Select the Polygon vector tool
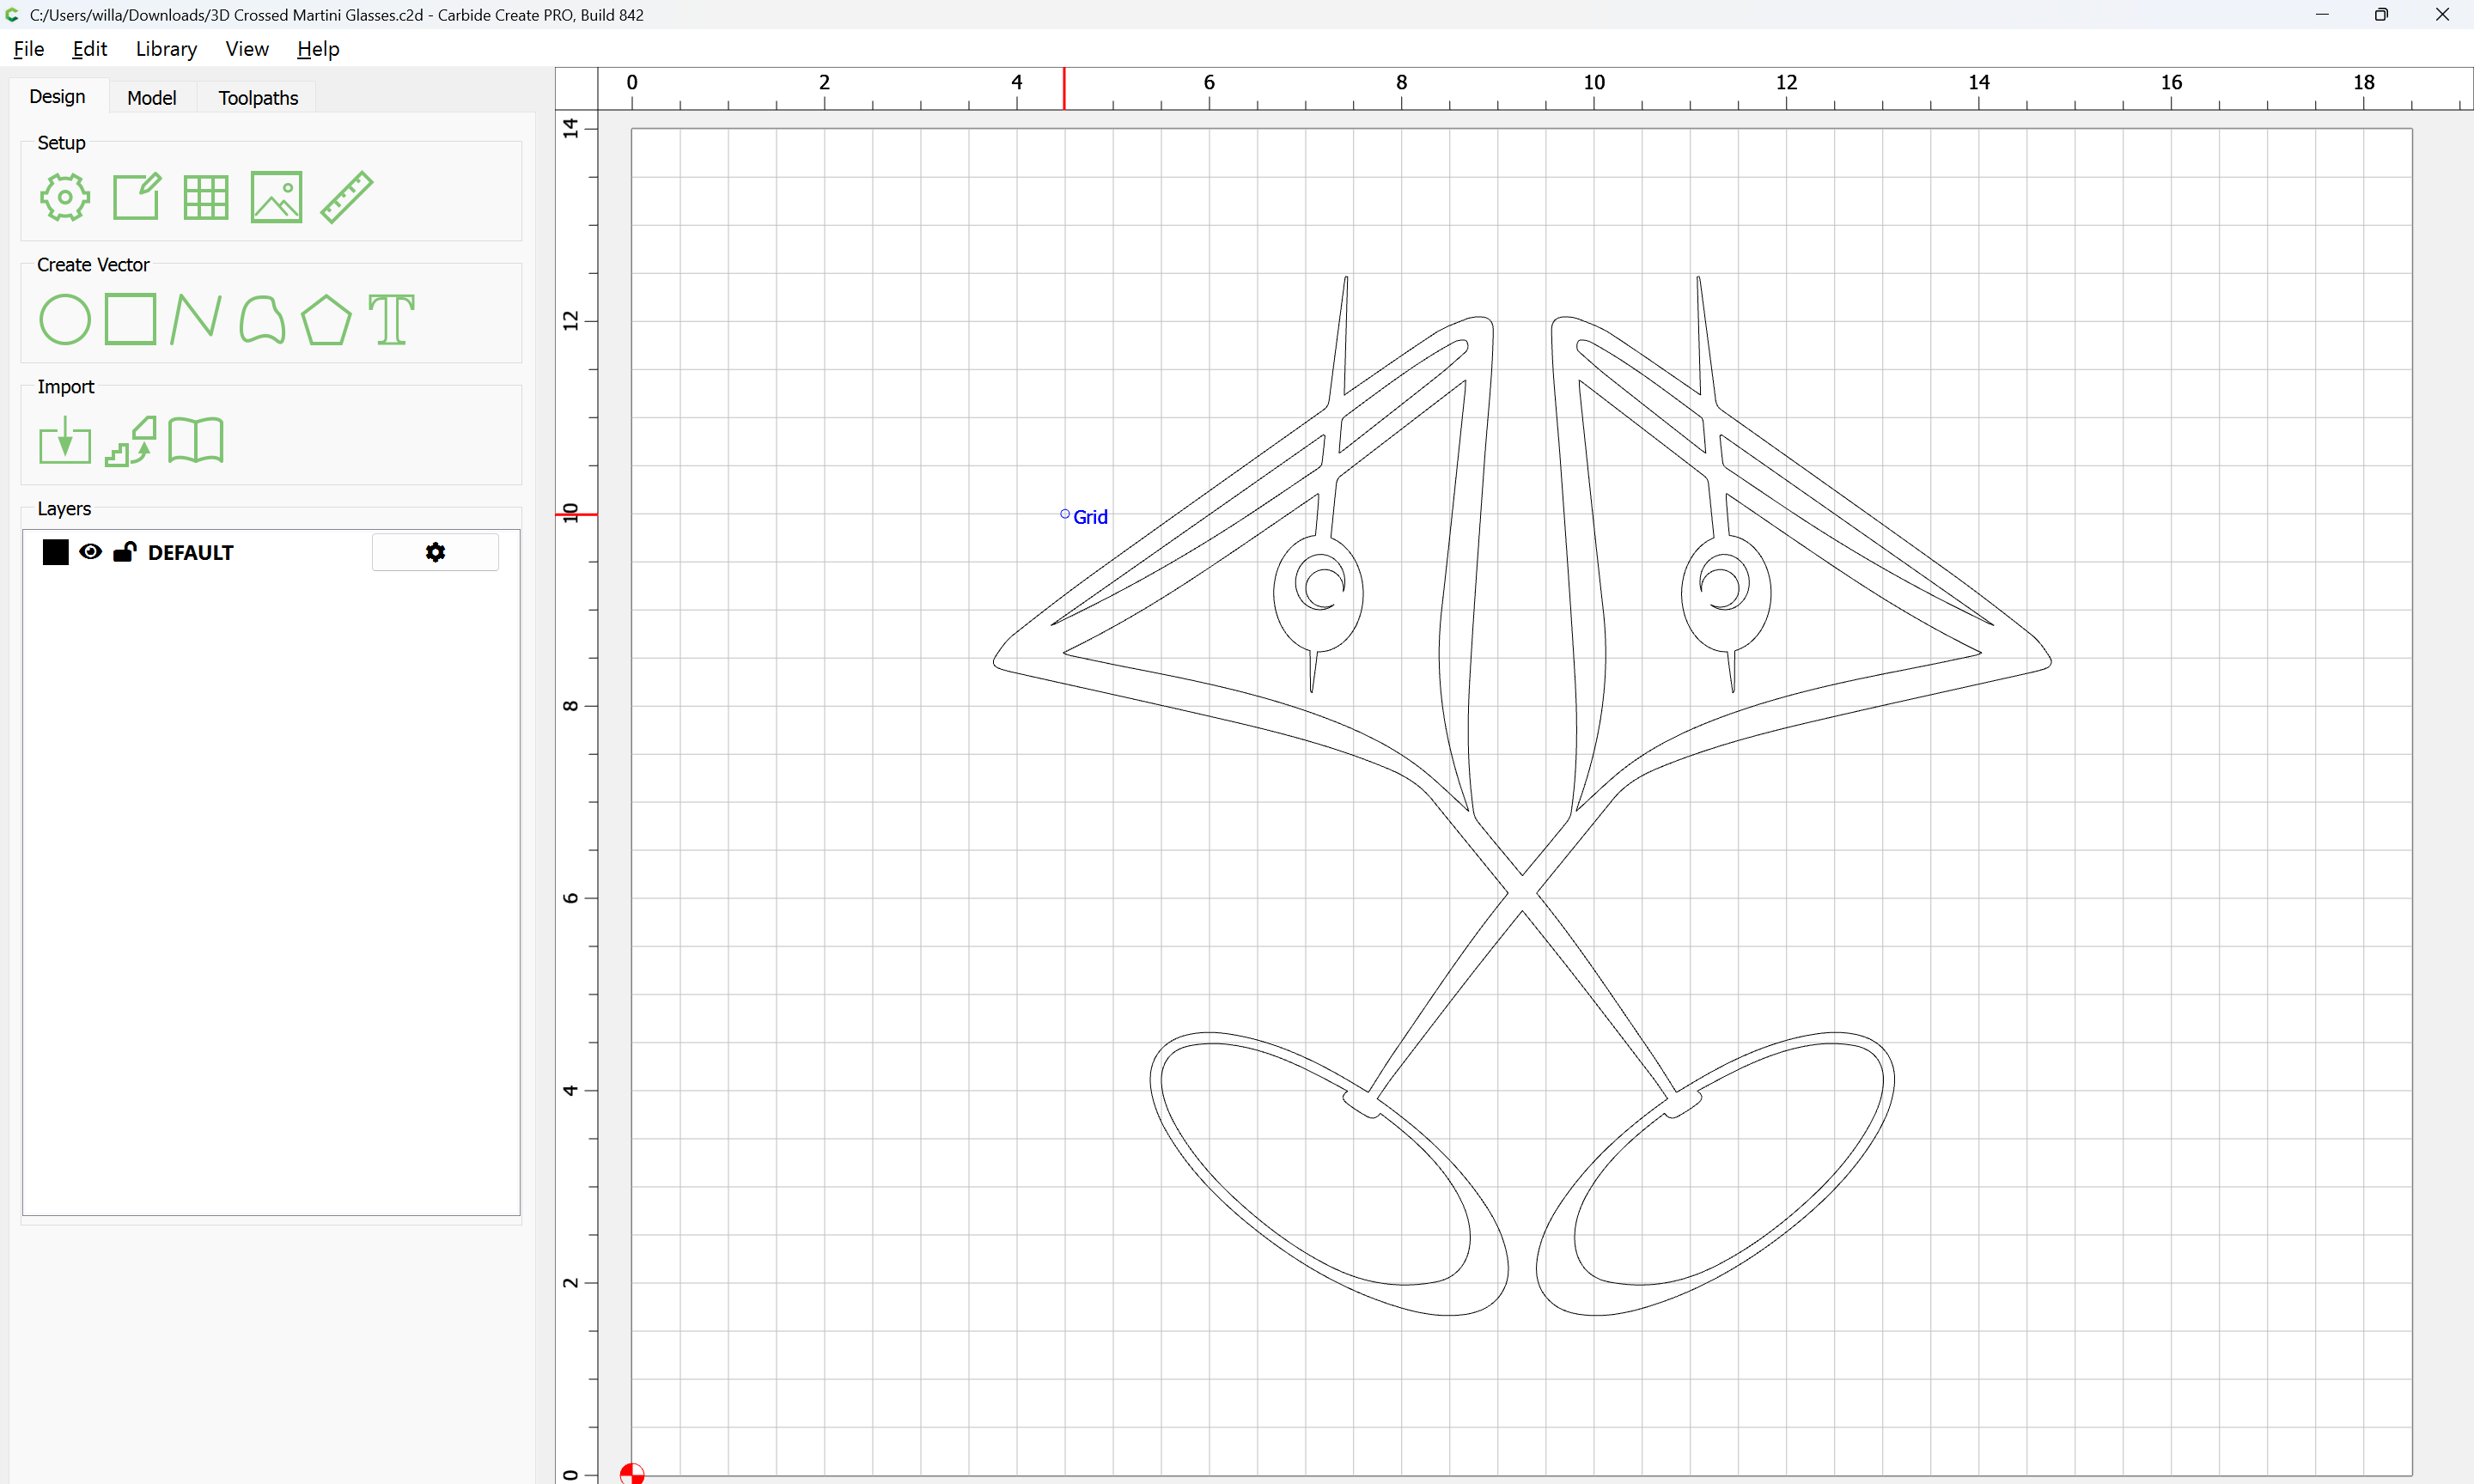The height and width of the screenshot is (1484, 2474). coord(326,320)
